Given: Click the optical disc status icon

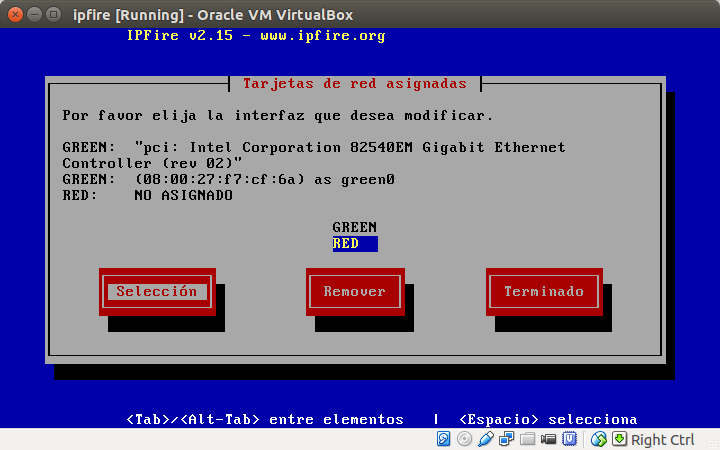Looking at the screenshot, I should point(464,439).
